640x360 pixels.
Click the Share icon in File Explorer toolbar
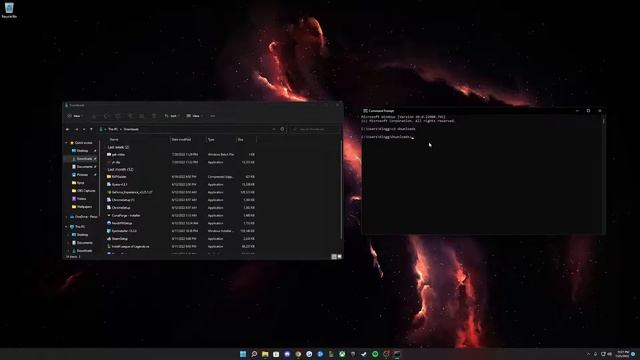(x=142, y=116)
